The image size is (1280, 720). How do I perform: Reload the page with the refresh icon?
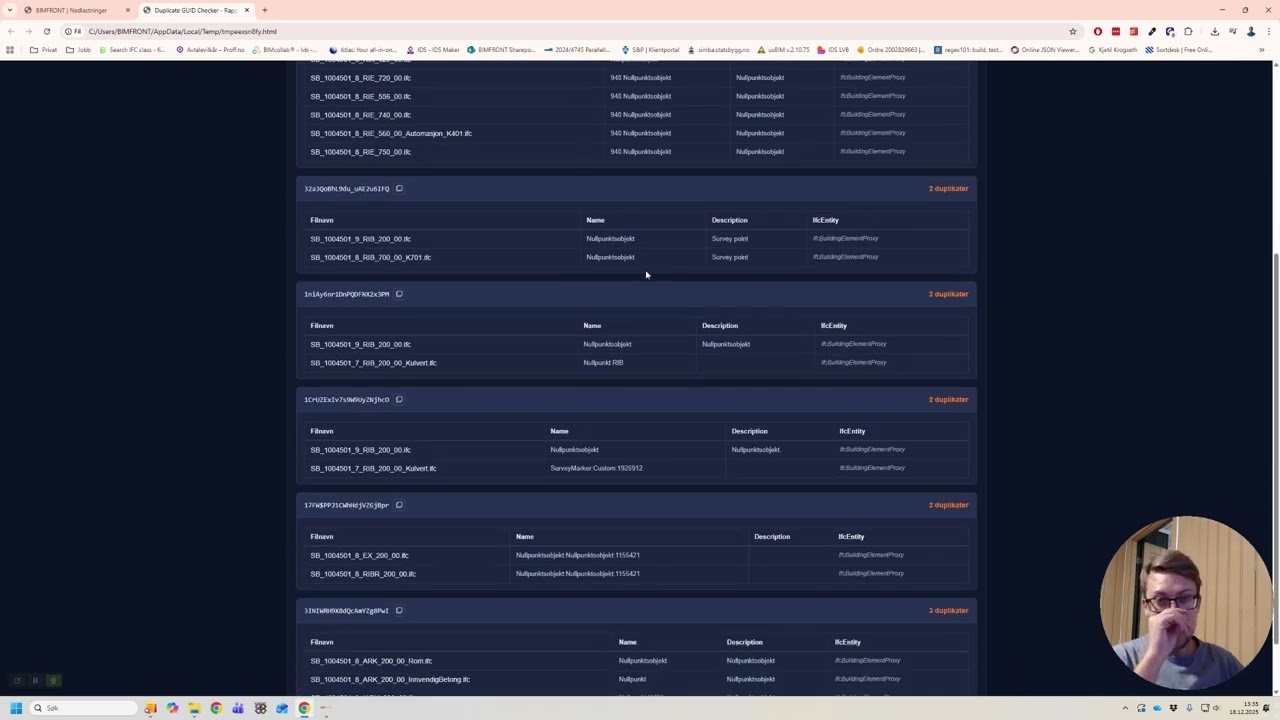(x=46, y=31)
